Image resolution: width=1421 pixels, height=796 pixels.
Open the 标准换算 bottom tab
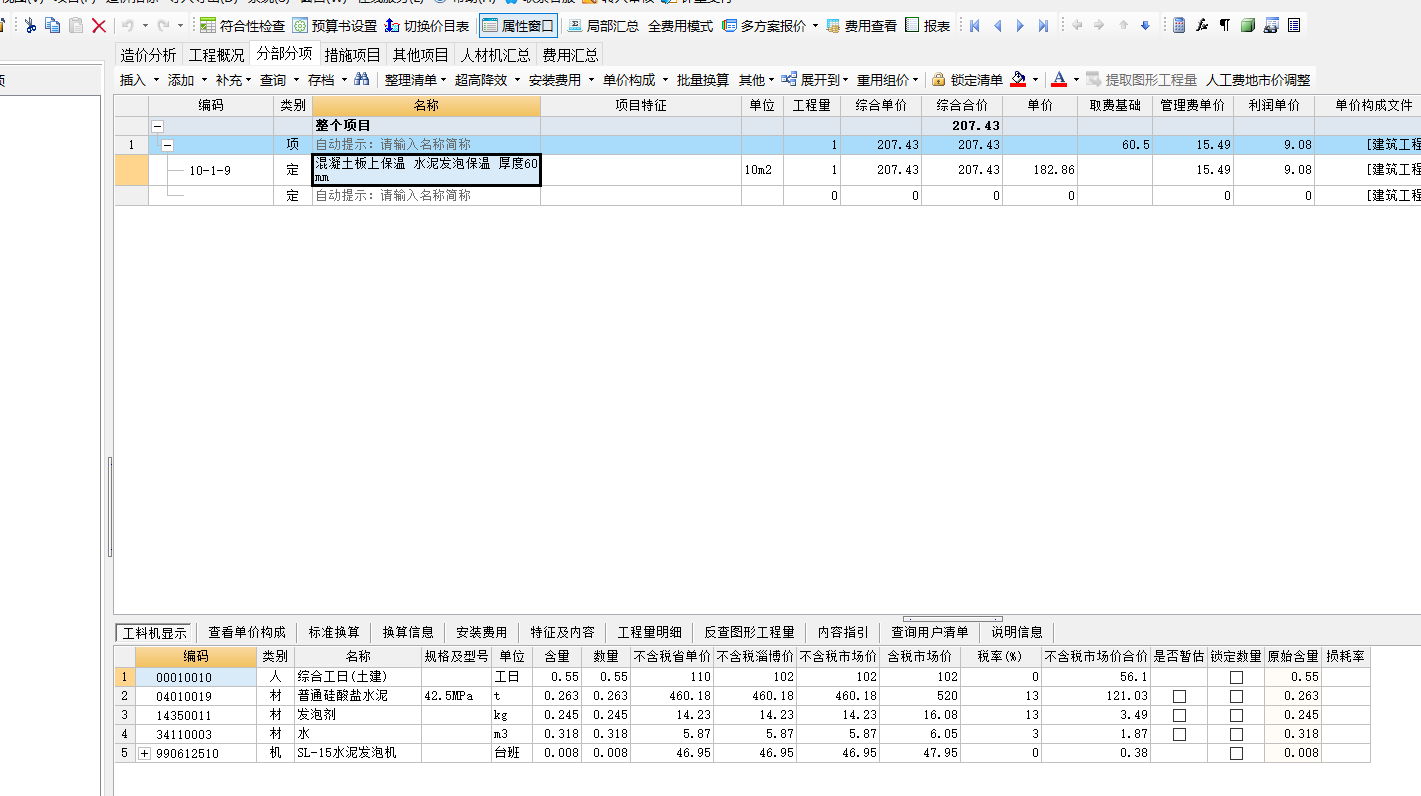click(334, 632)
